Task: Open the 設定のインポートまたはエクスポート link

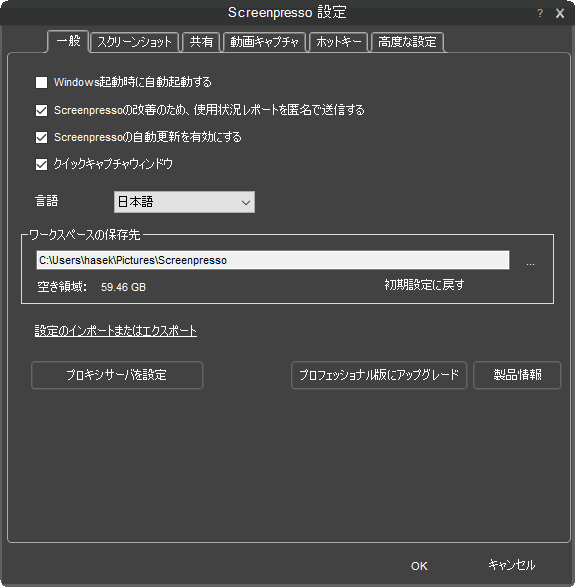Action: (x=116, y=331)
